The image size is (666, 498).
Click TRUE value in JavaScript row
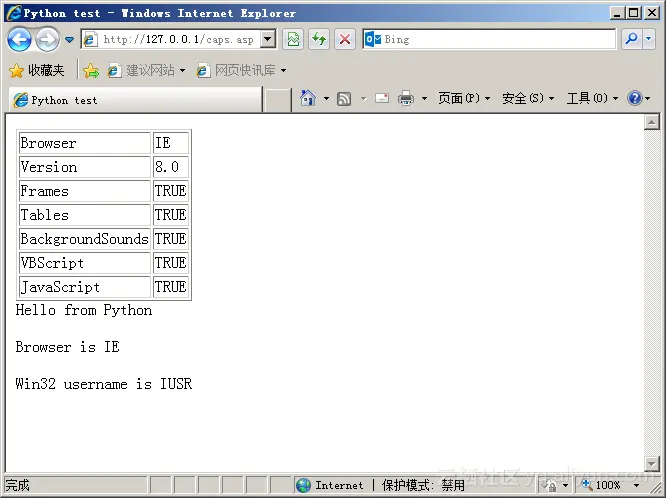[171, 287]
